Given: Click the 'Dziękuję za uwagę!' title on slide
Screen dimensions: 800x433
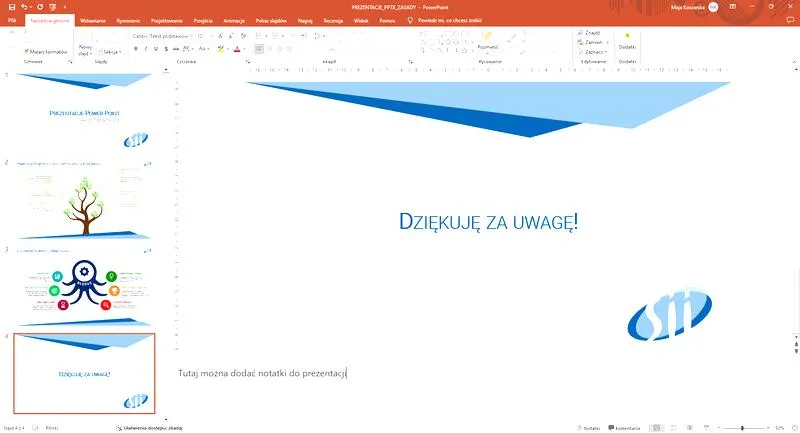Looking at the screenshot, I should click(x=488, y=222).
